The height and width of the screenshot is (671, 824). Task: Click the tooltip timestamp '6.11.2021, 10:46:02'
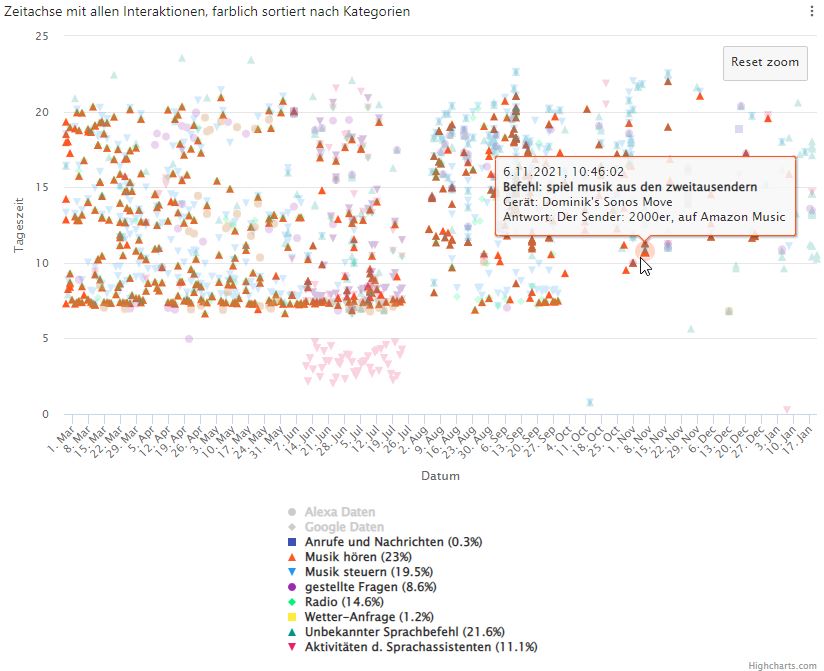pyautogui.click(x=563, y=172)
